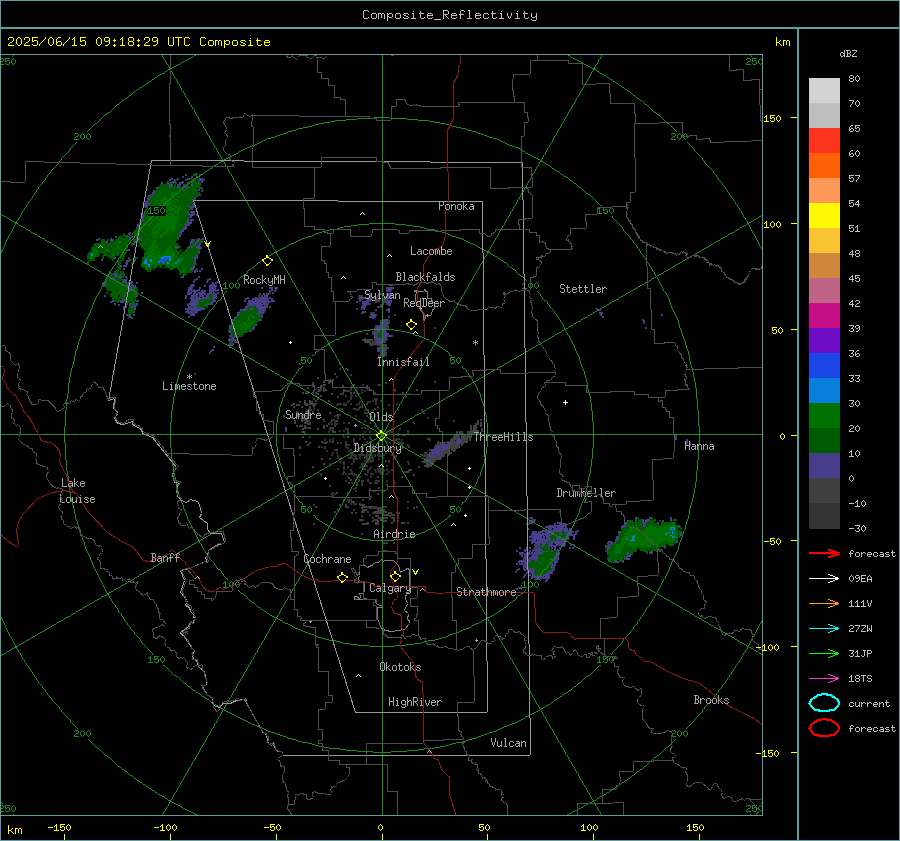The height and width of the screenshot is (841, 900).
Task: Click the Cochrane town label
Action: tap(327, 559)
